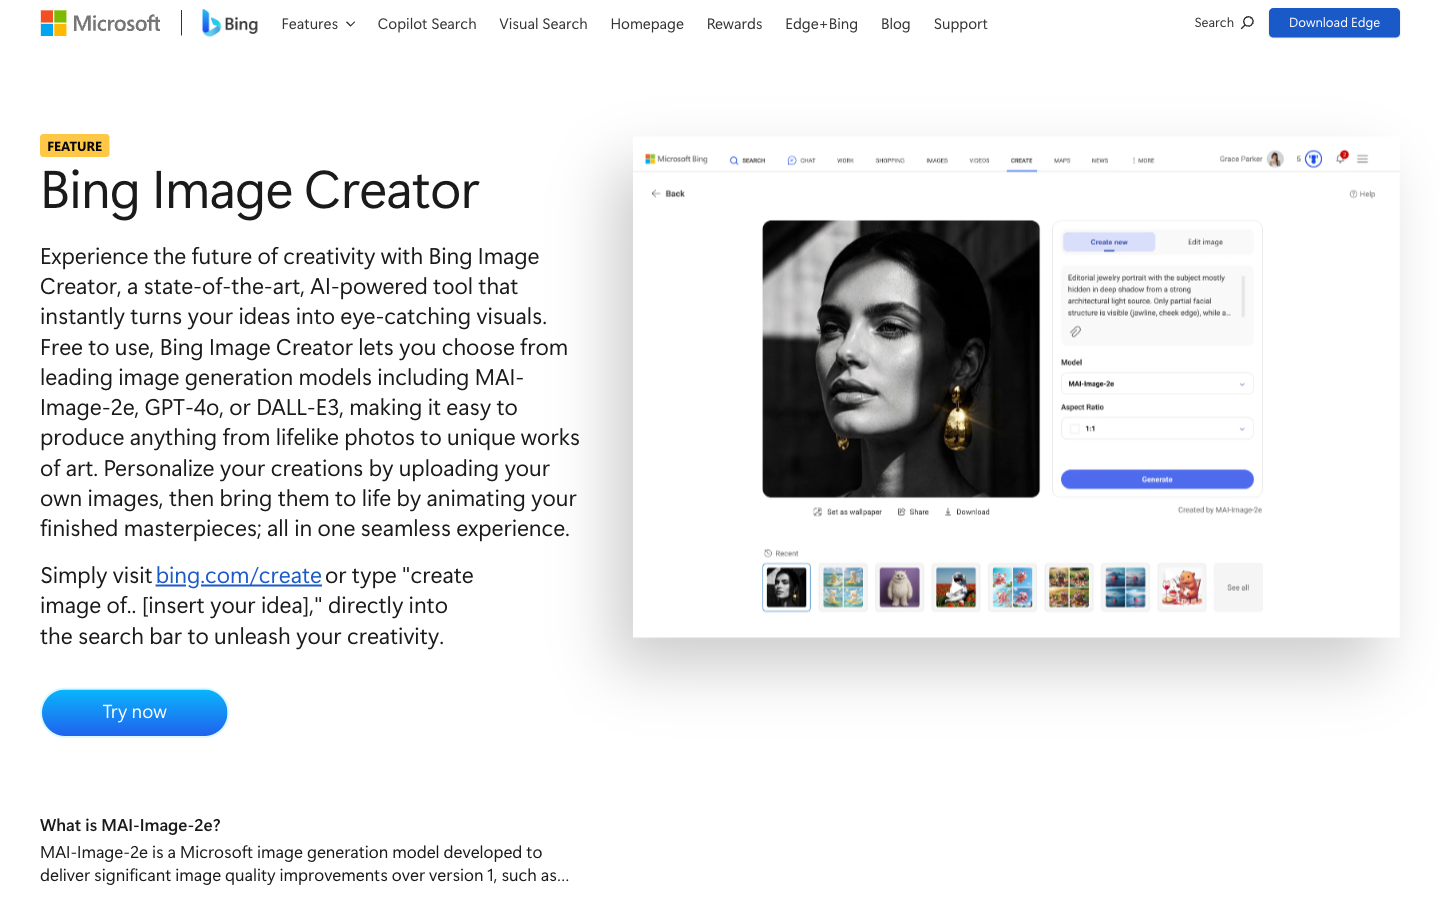Image resolution: width=1440 pixels, height=900 pixels.
Task: Click the notification bell with the red badge
Action: [x=1341, y=157]
